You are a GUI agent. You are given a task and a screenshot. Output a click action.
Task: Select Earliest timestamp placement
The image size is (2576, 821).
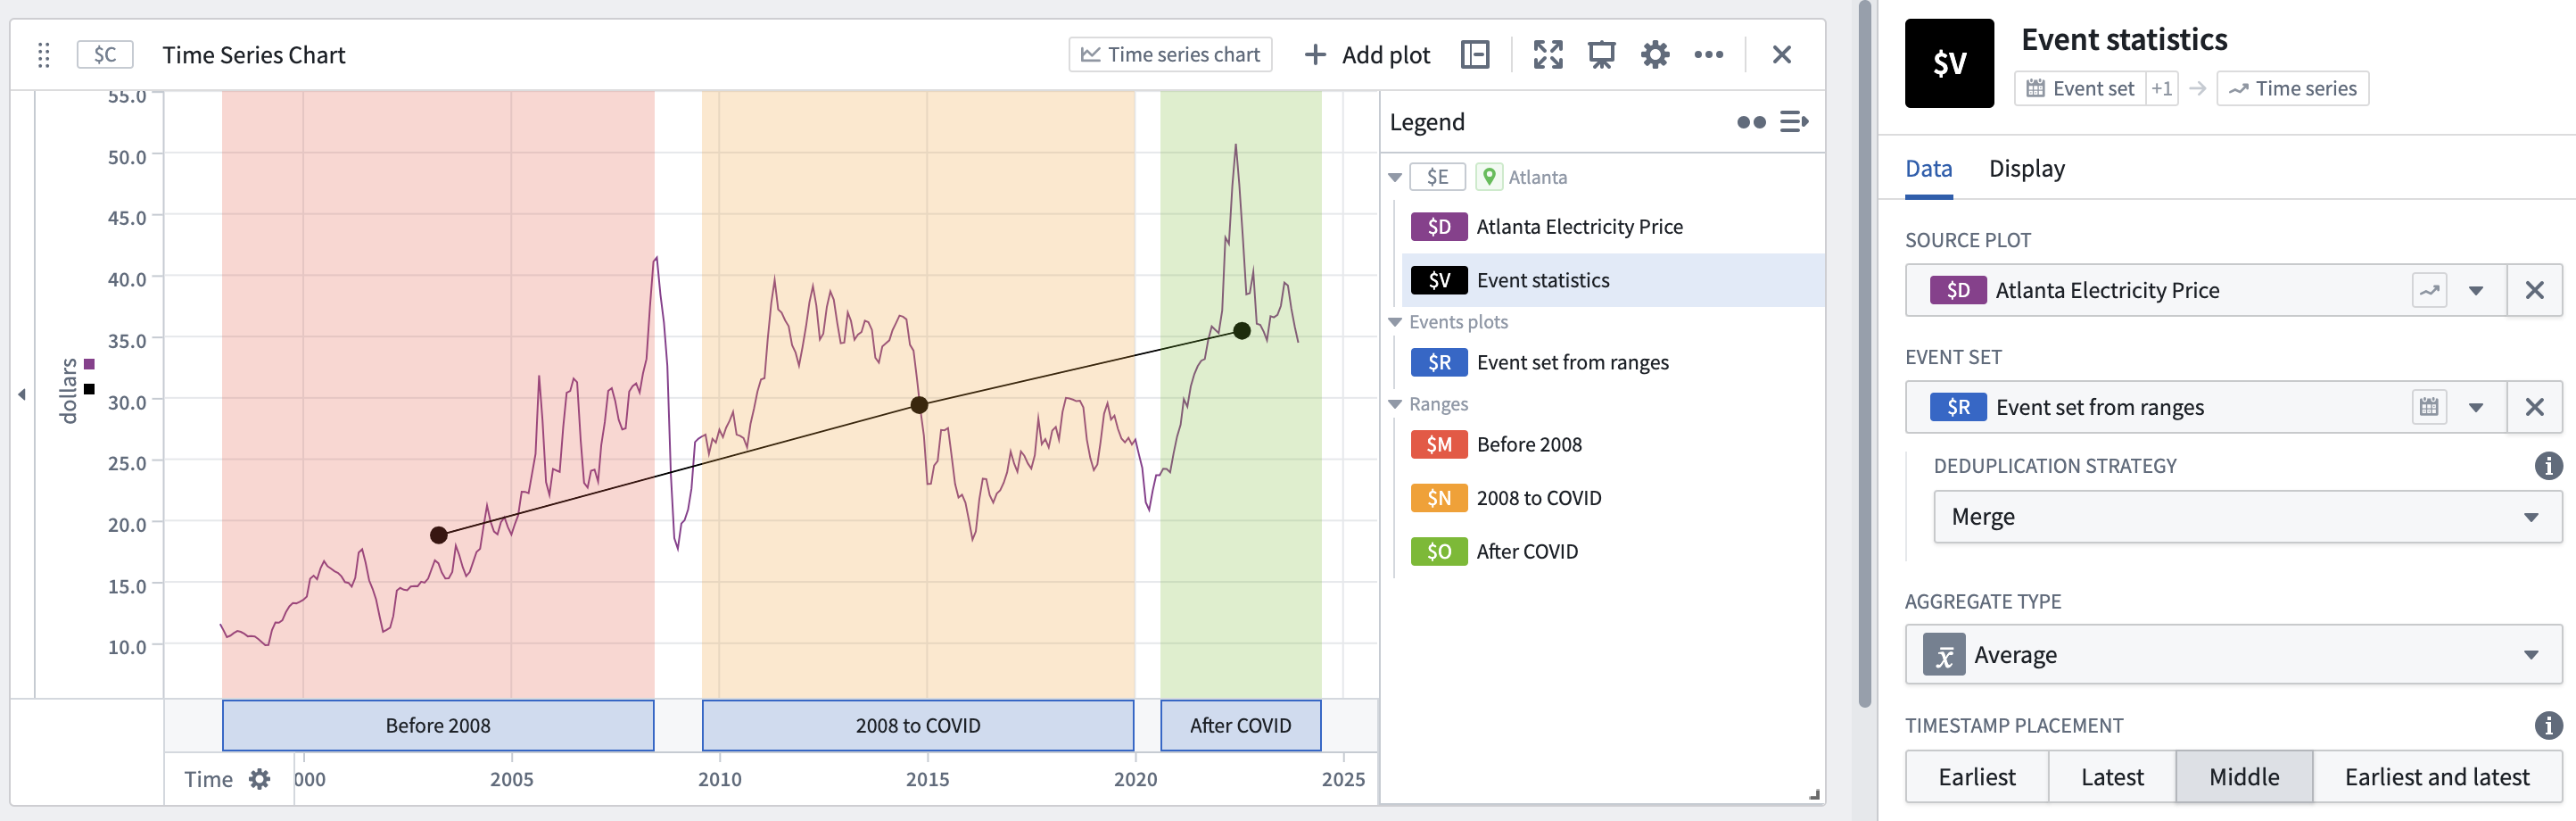[x=1976, y=777]
